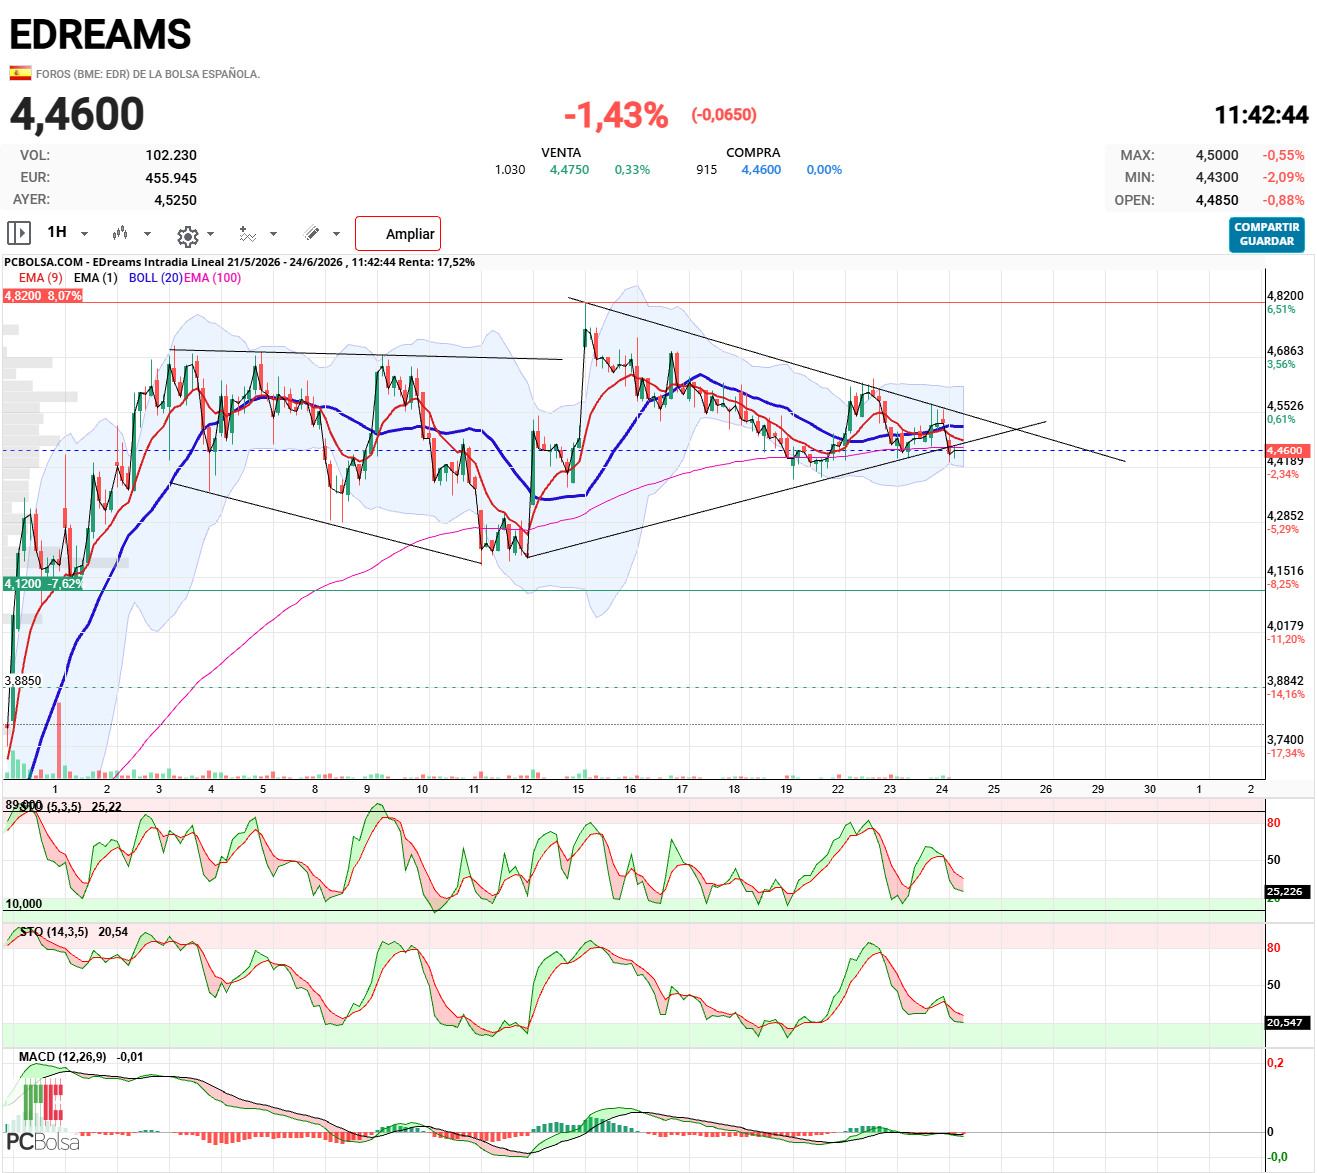The image size is (1317, 1173).
Task: Click the Spanish flag icon
Action: tap(20, 73)
